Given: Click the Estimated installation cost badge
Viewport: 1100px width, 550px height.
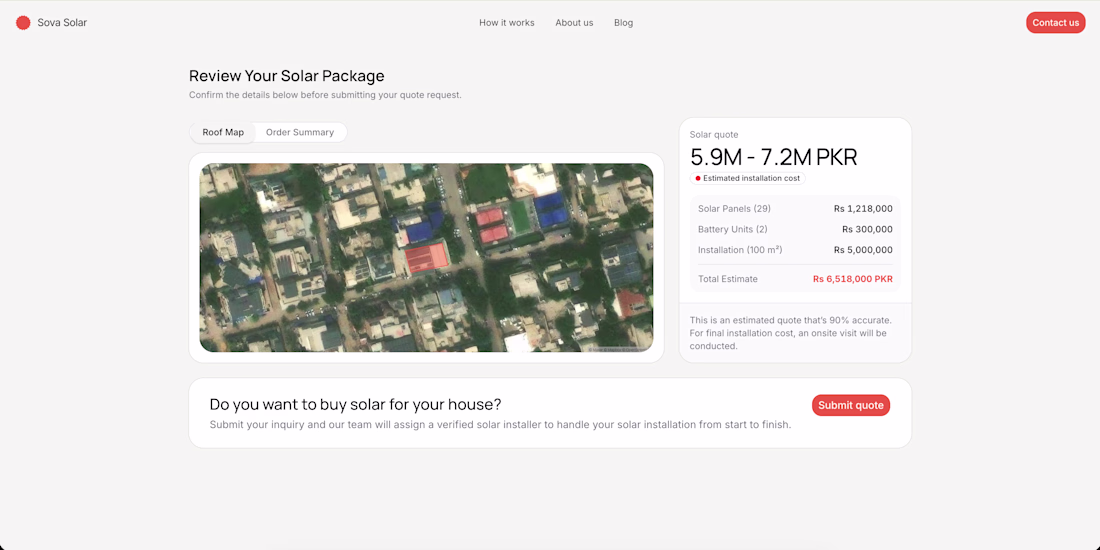Looking at the screenshot, I should [x=747, y=178].
